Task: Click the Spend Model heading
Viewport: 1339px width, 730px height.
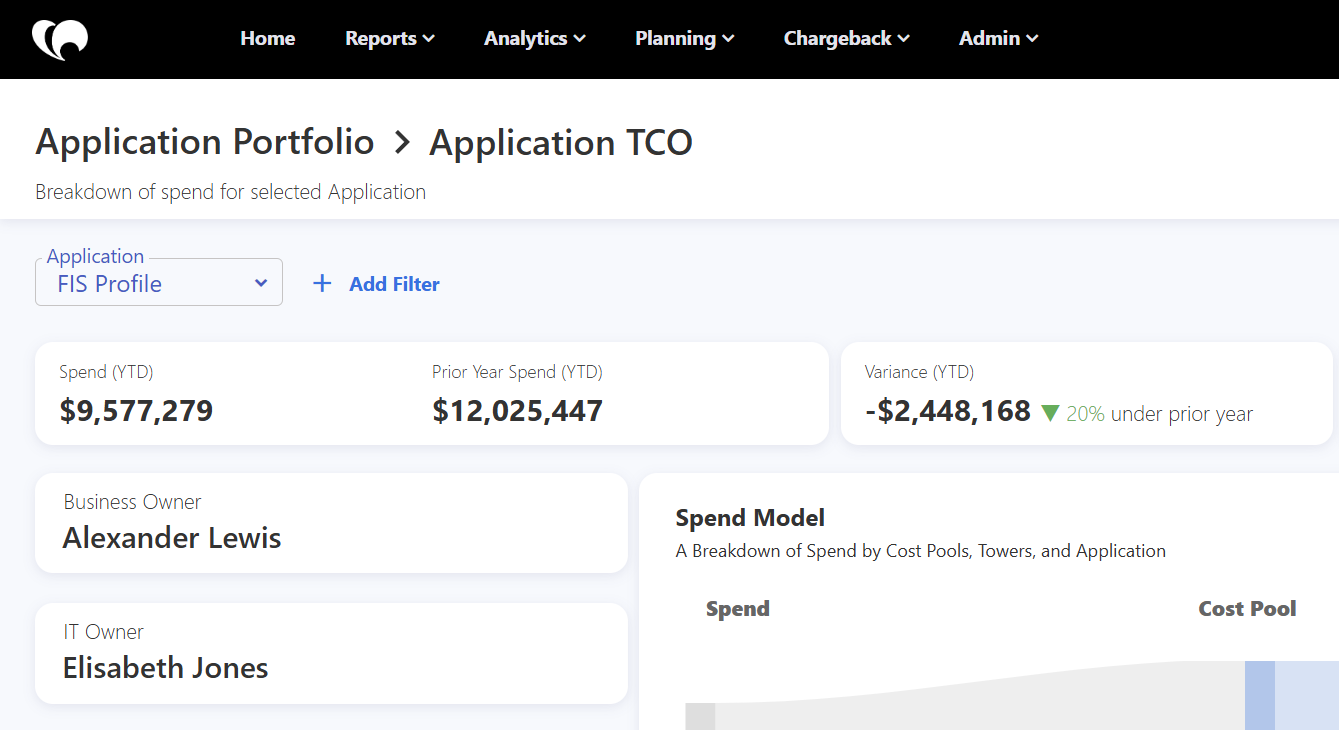Action: pos(750,518)
